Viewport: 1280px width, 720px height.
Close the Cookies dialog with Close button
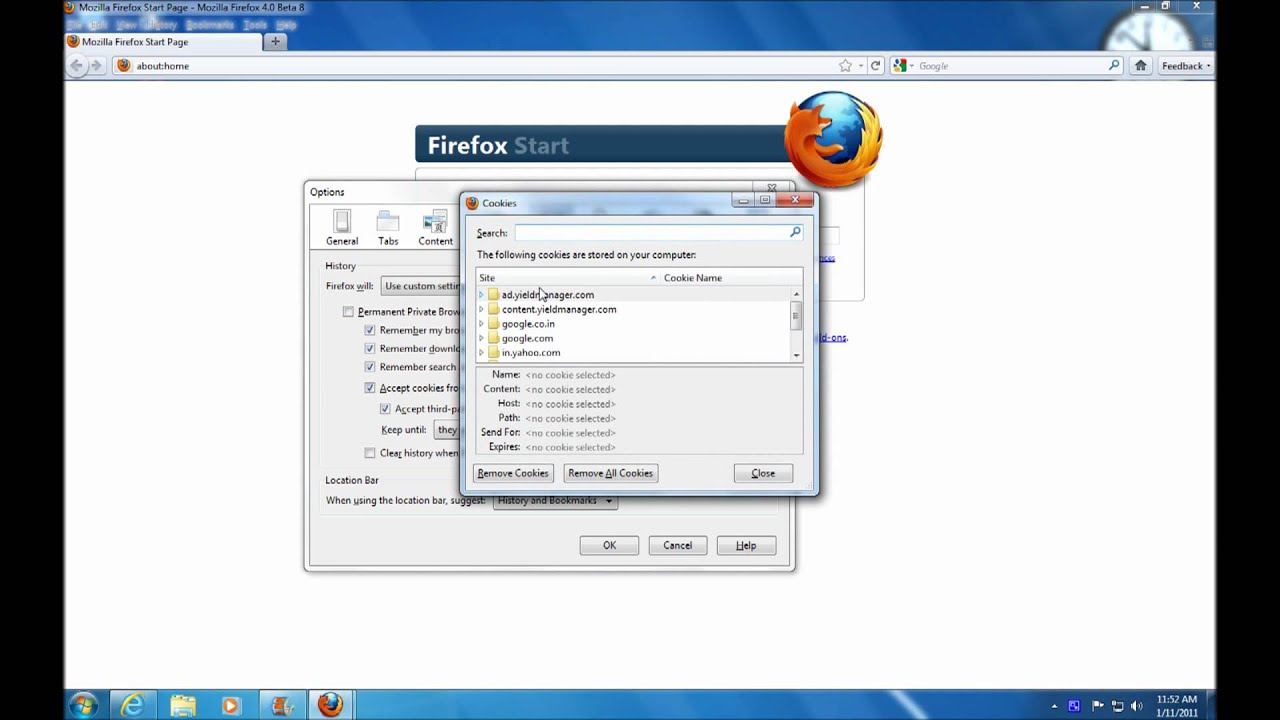763,473
